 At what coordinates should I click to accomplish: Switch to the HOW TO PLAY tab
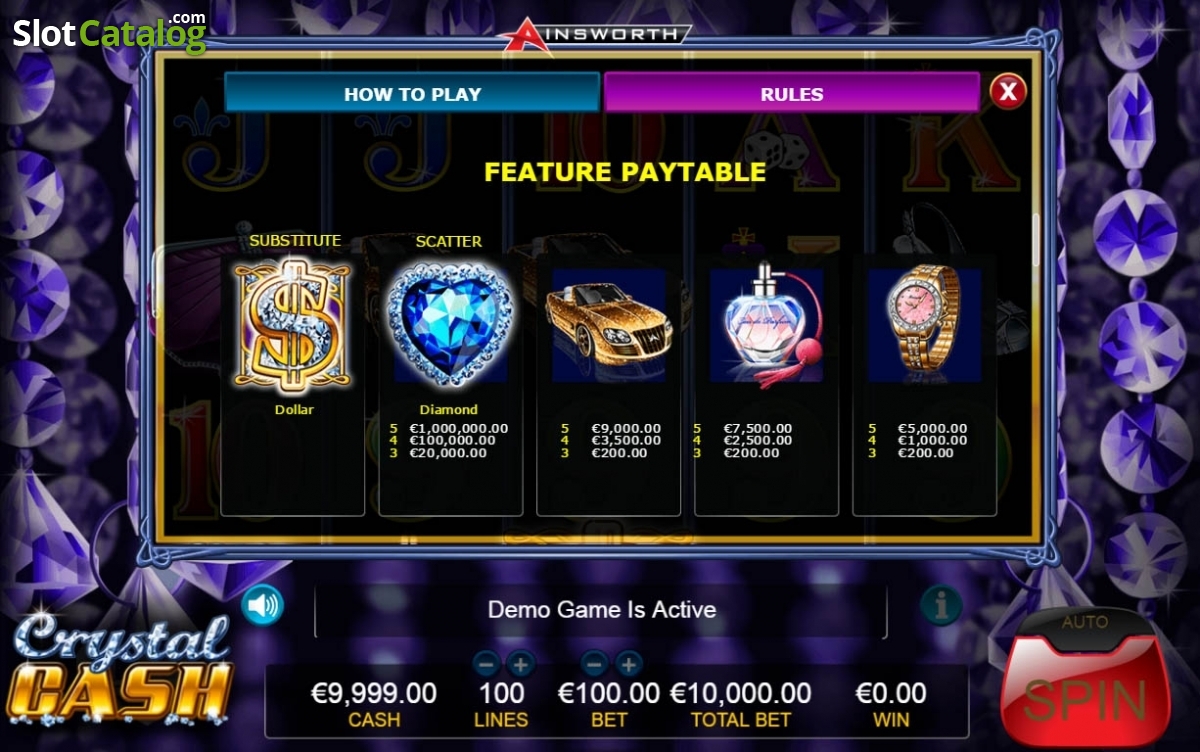click(x=412, y=94)
